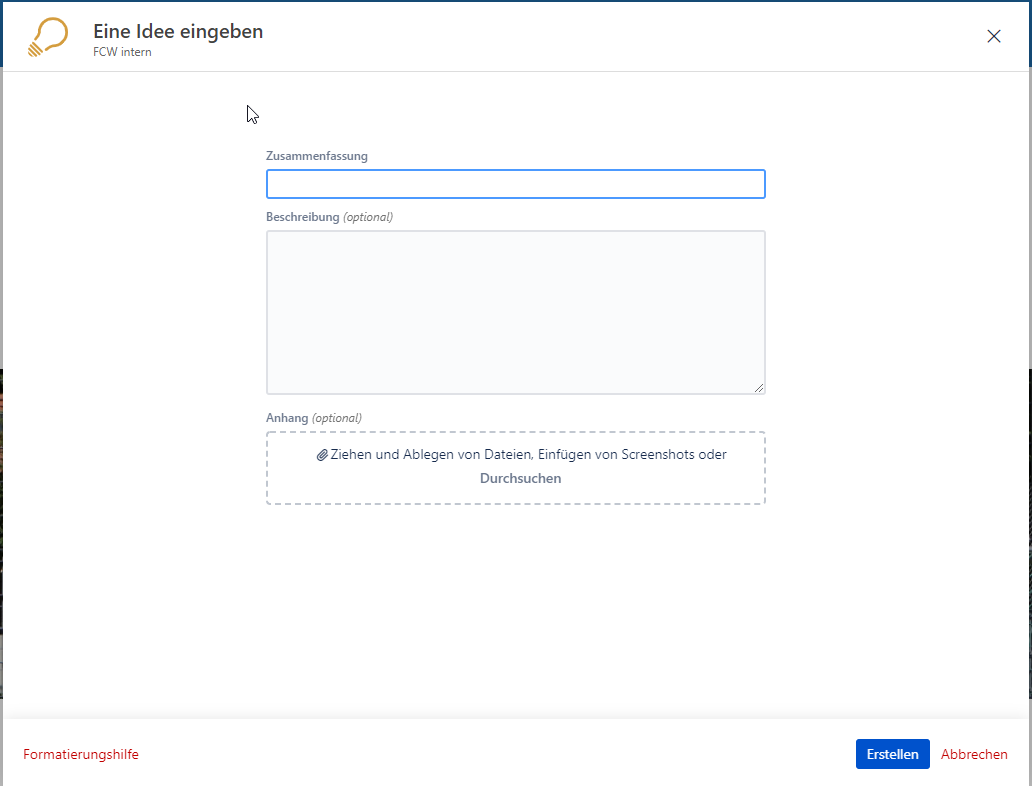This screenshot has height=786, width=1032.
Task: Click "(optional)" next to Anhang
Action: click(337, 418)
